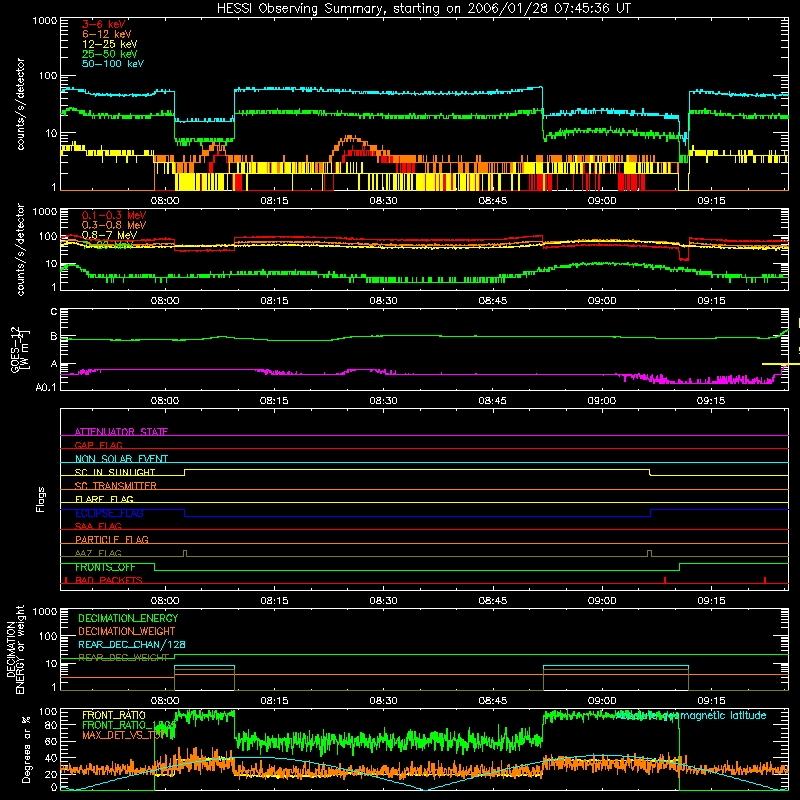The width and height of the screenshot is (800, 800).
Task: Select the 25-50 keV legend label
Action: 109,54
